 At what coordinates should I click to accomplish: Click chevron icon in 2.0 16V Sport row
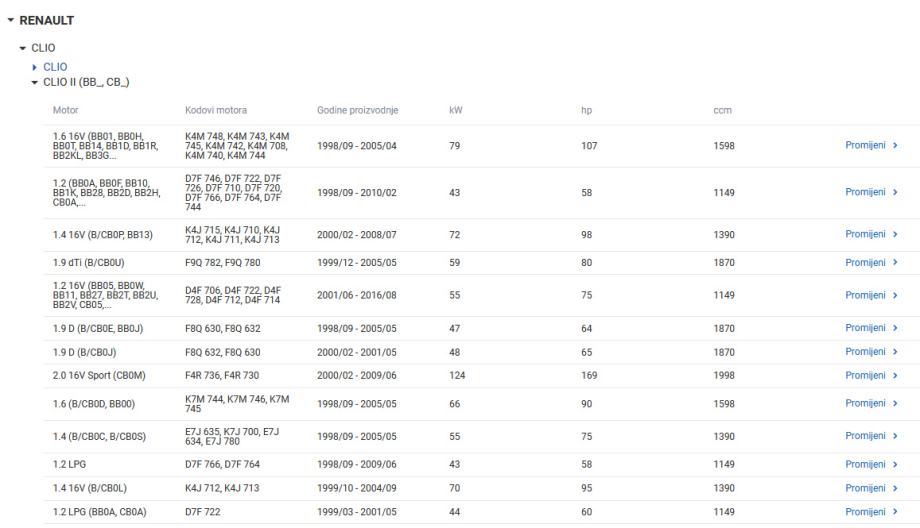click(x=895, y=375)
